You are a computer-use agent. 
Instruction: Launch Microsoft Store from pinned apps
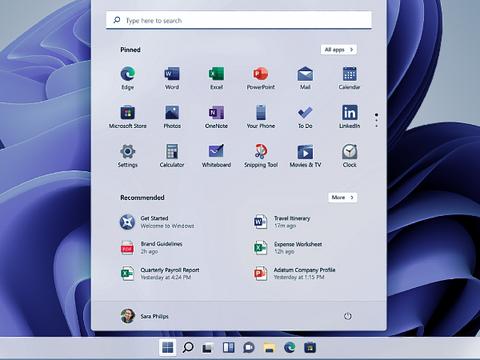coord(128,117)
